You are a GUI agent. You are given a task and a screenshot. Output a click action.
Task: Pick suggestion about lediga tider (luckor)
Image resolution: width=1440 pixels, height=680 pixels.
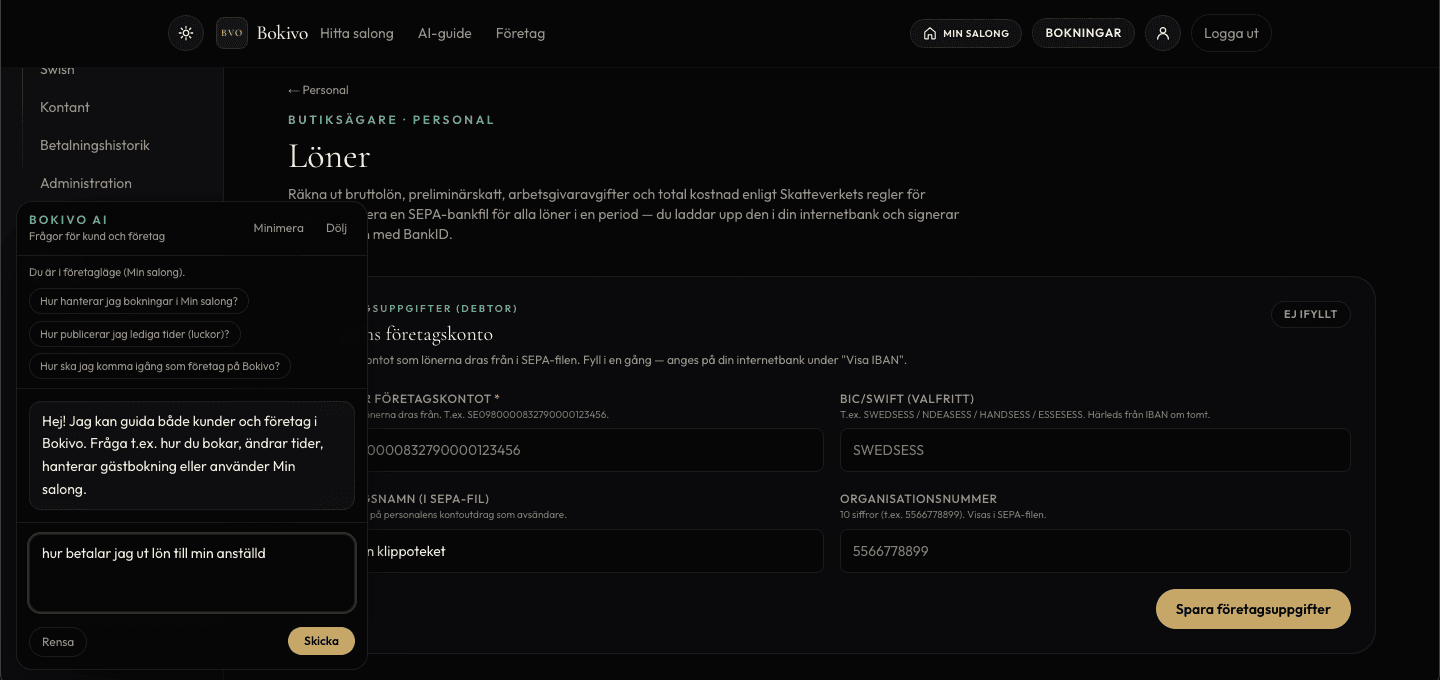point(135,334)
